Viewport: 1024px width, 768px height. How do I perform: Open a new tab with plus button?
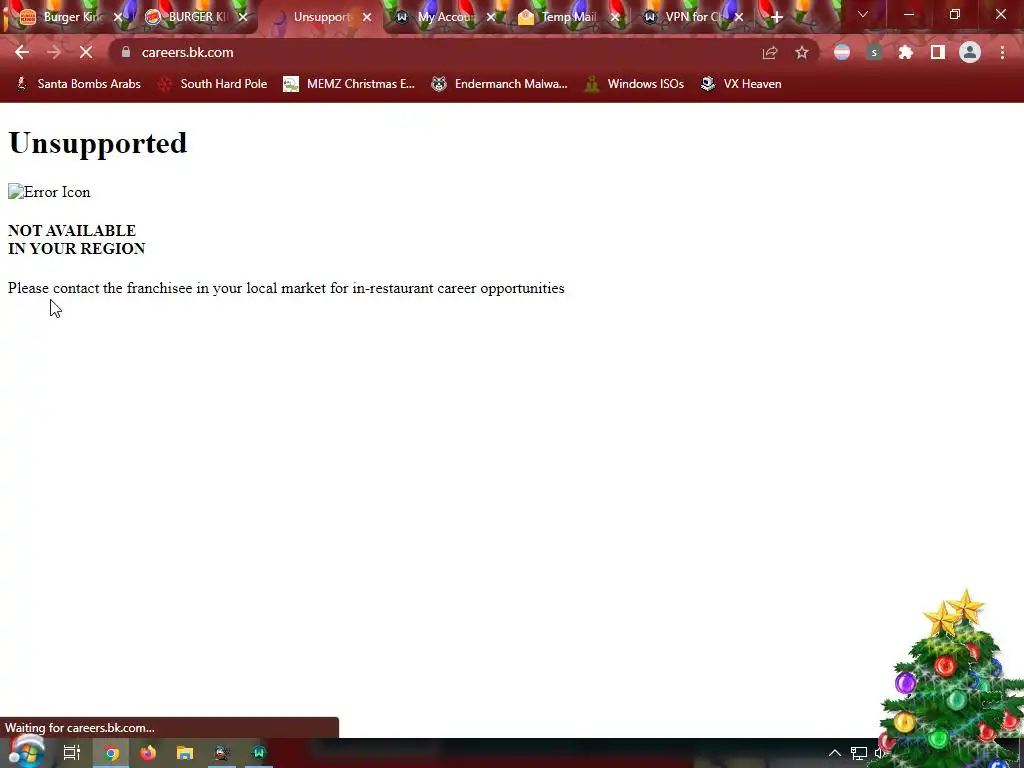click(x=776, y=18)
